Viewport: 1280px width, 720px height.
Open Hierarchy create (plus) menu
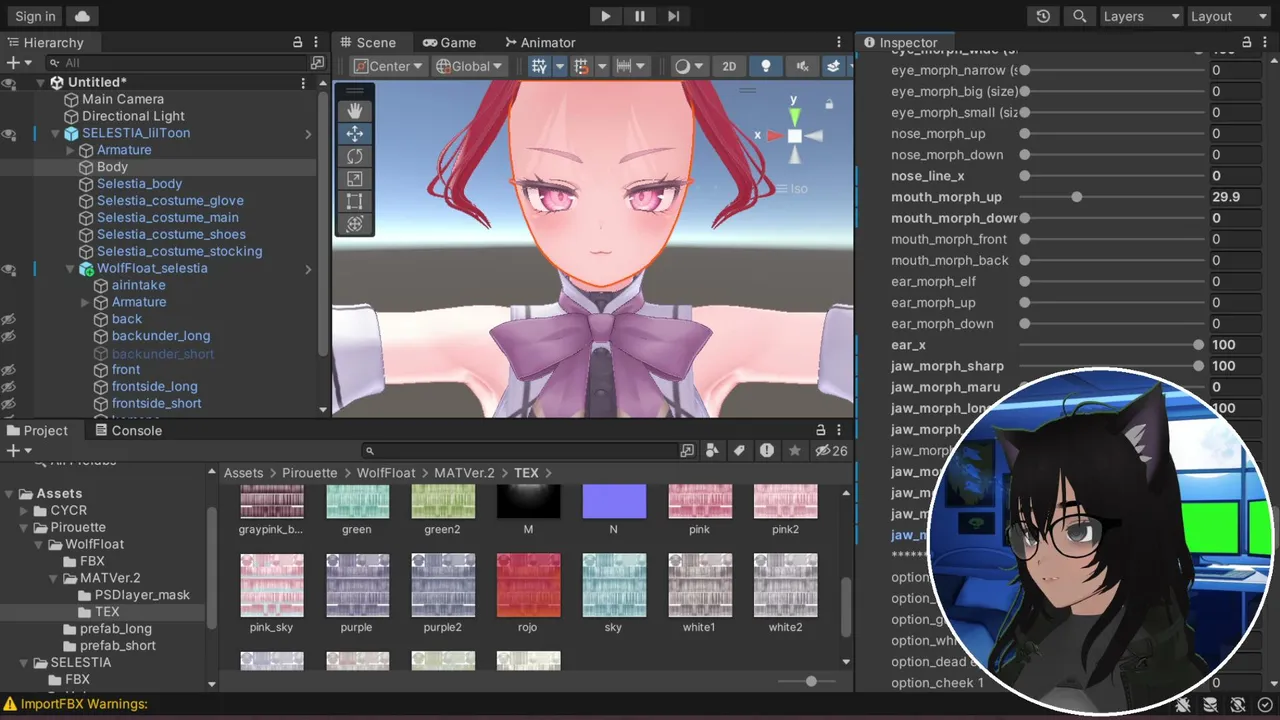(18, 62)
